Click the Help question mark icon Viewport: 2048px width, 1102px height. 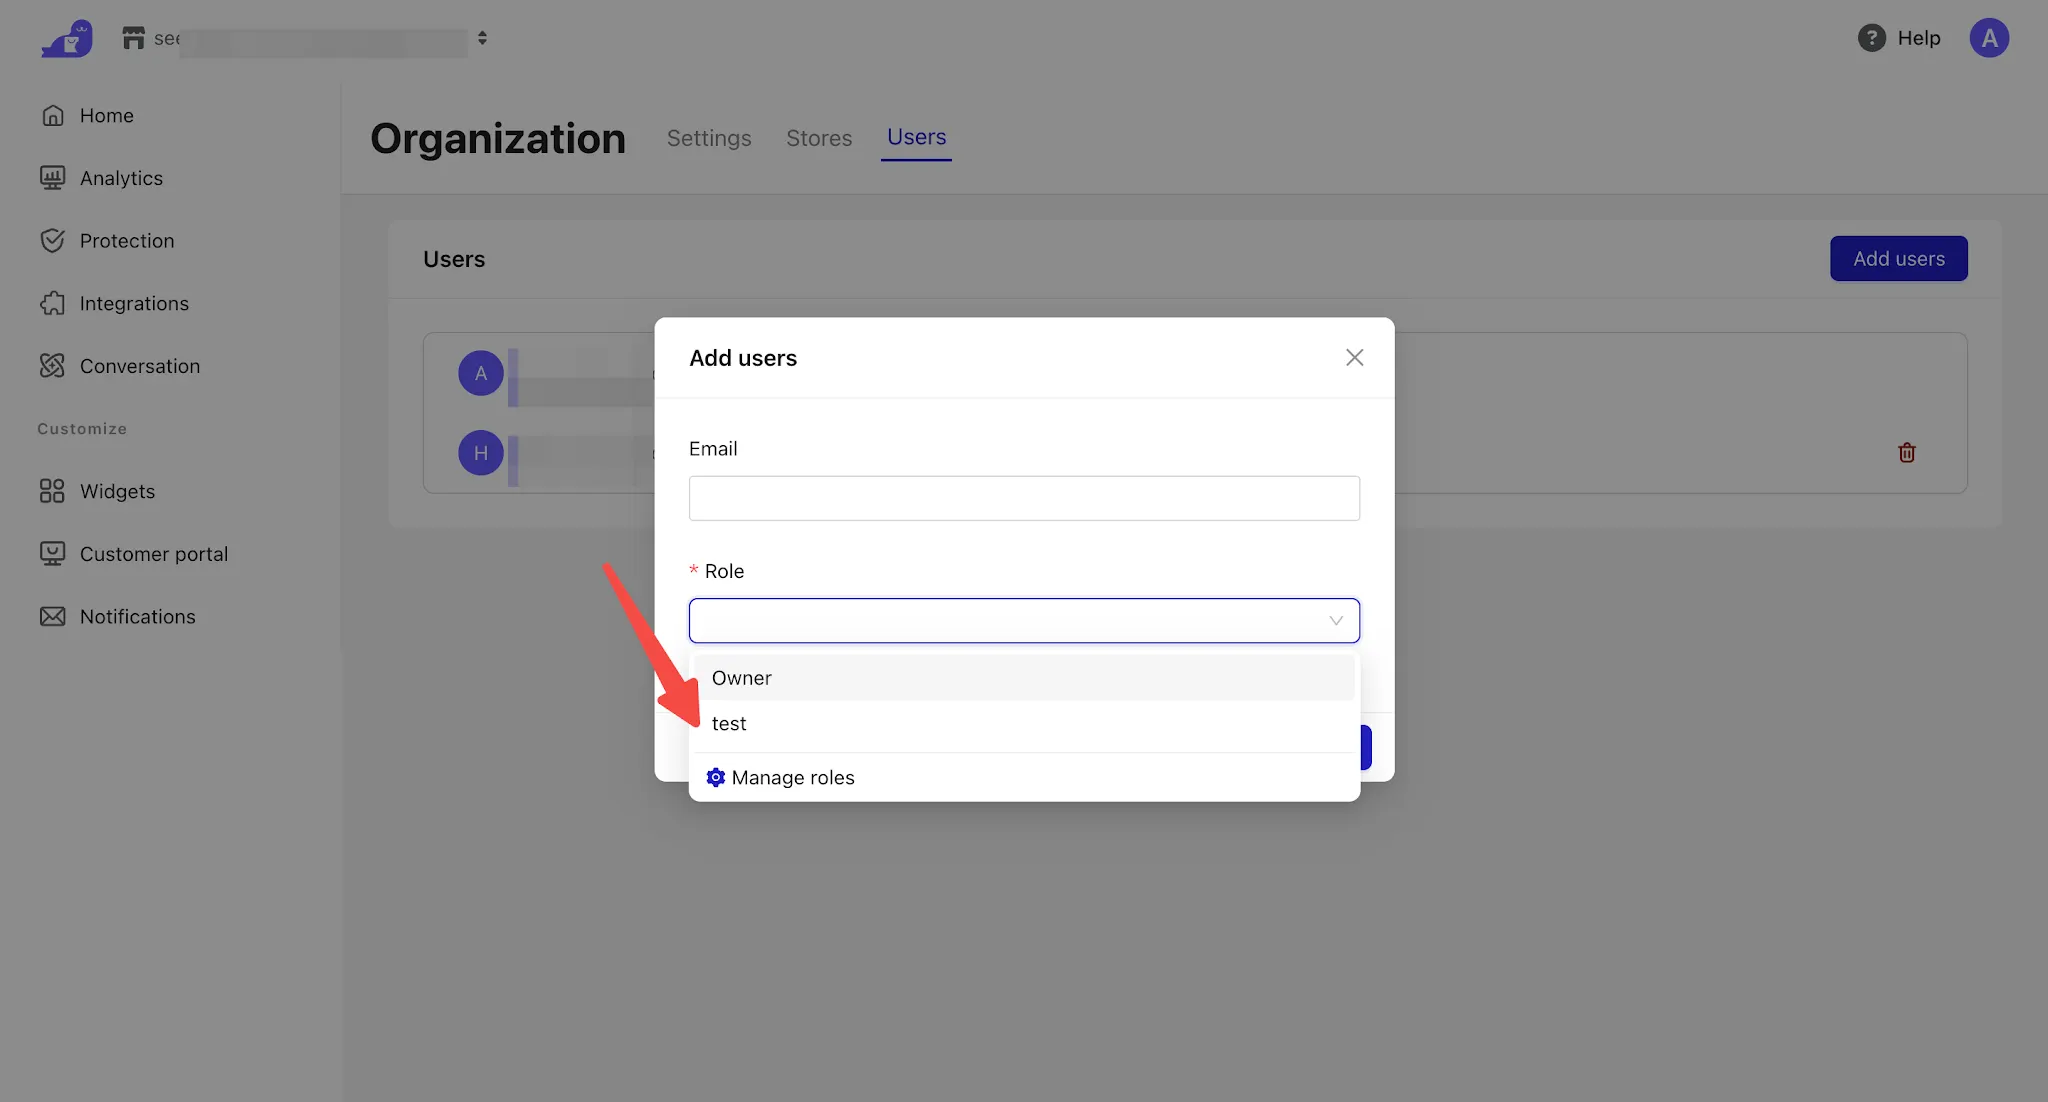pyautogui.click(x=1872, y=38)
